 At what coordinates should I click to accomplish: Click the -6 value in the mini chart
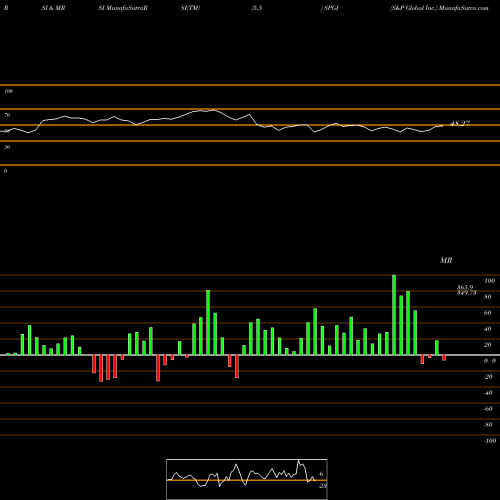[x=321, y=474]
